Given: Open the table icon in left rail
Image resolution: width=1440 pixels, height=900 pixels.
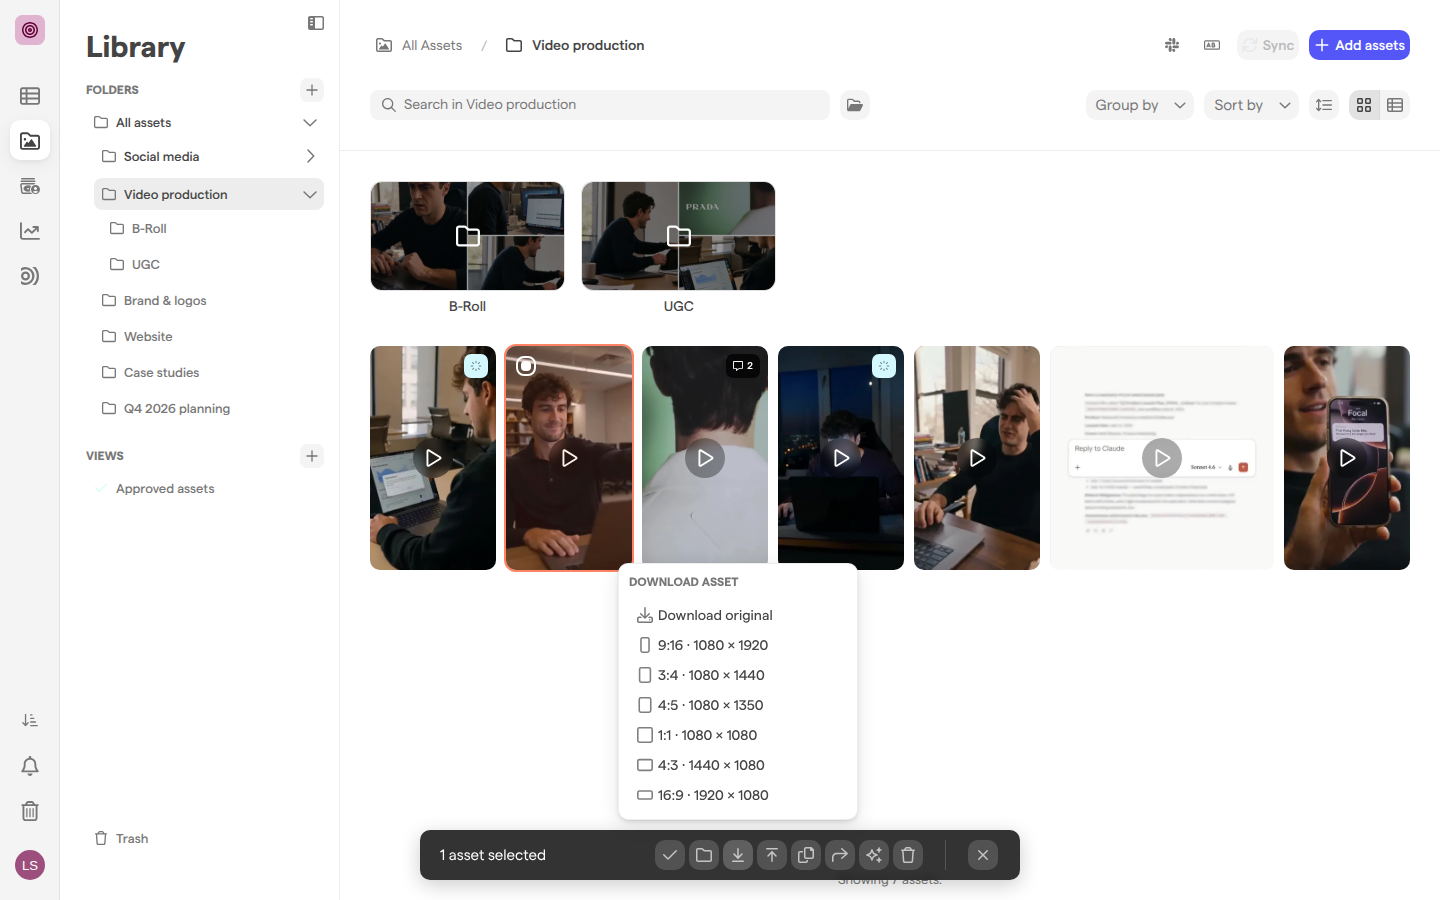Looking at the screenshot, I should (30, 96).
